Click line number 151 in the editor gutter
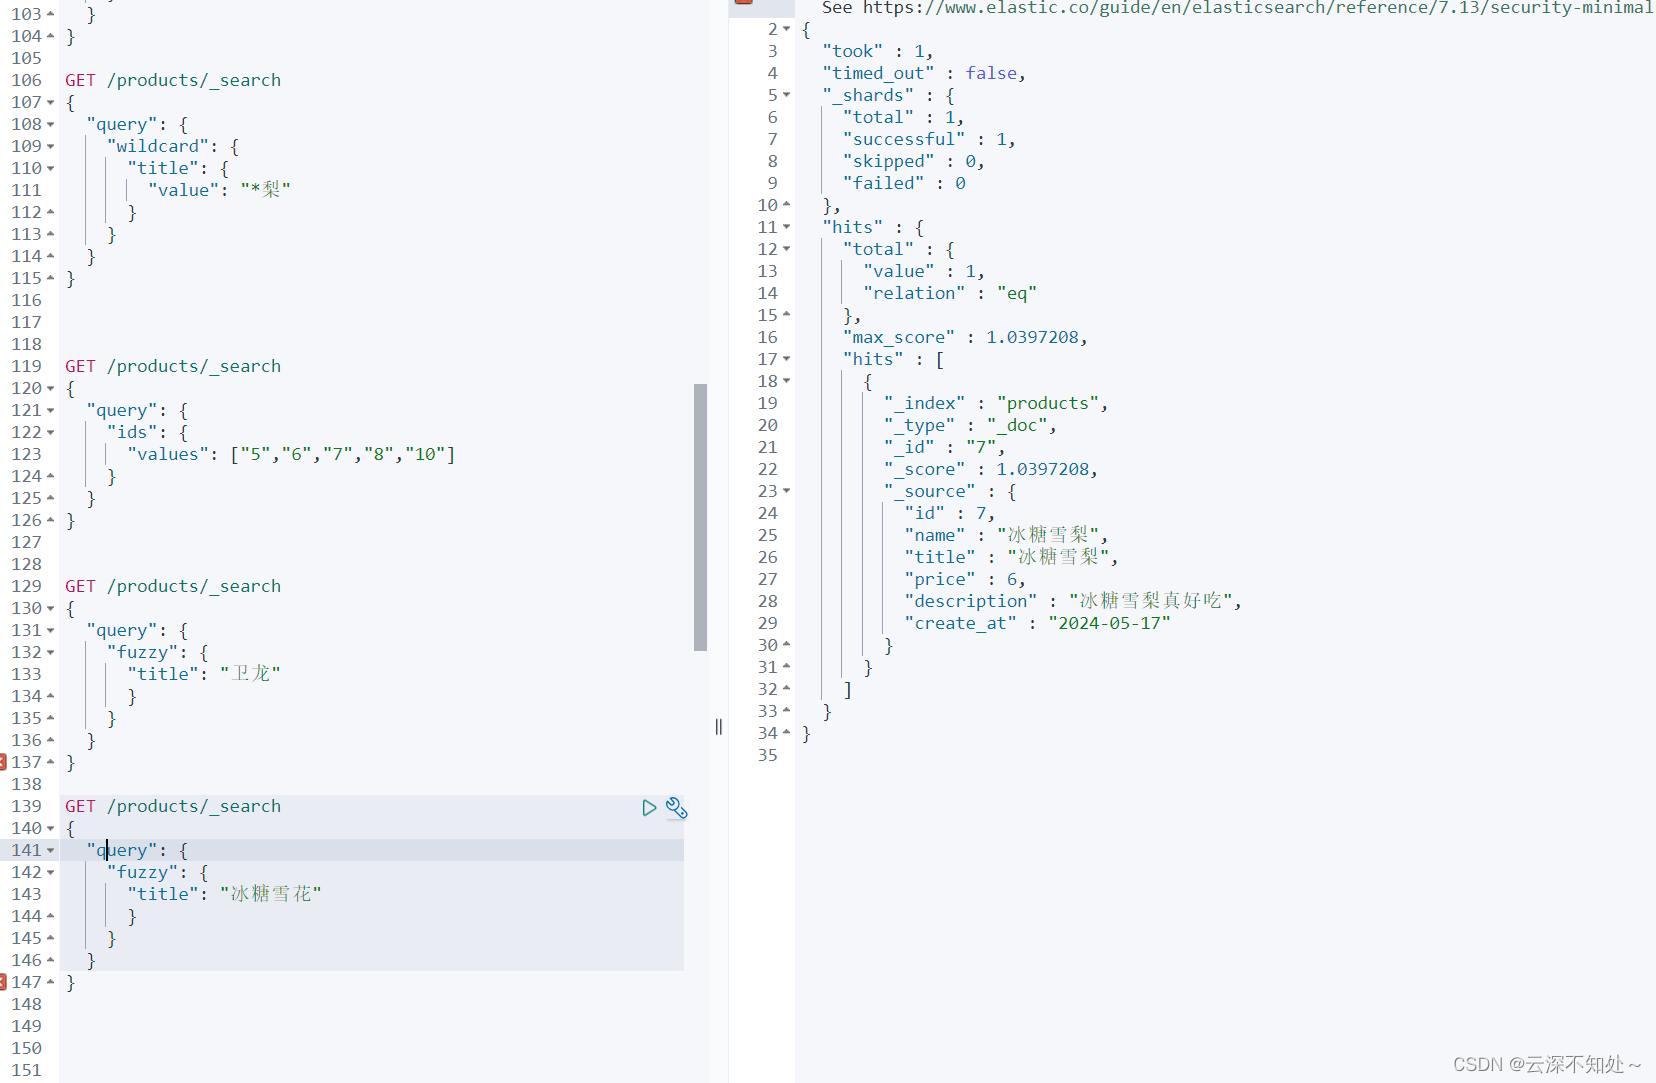Image resolution: width=1656 pixels, height=1083 pixels. [x=27, y=1070]
